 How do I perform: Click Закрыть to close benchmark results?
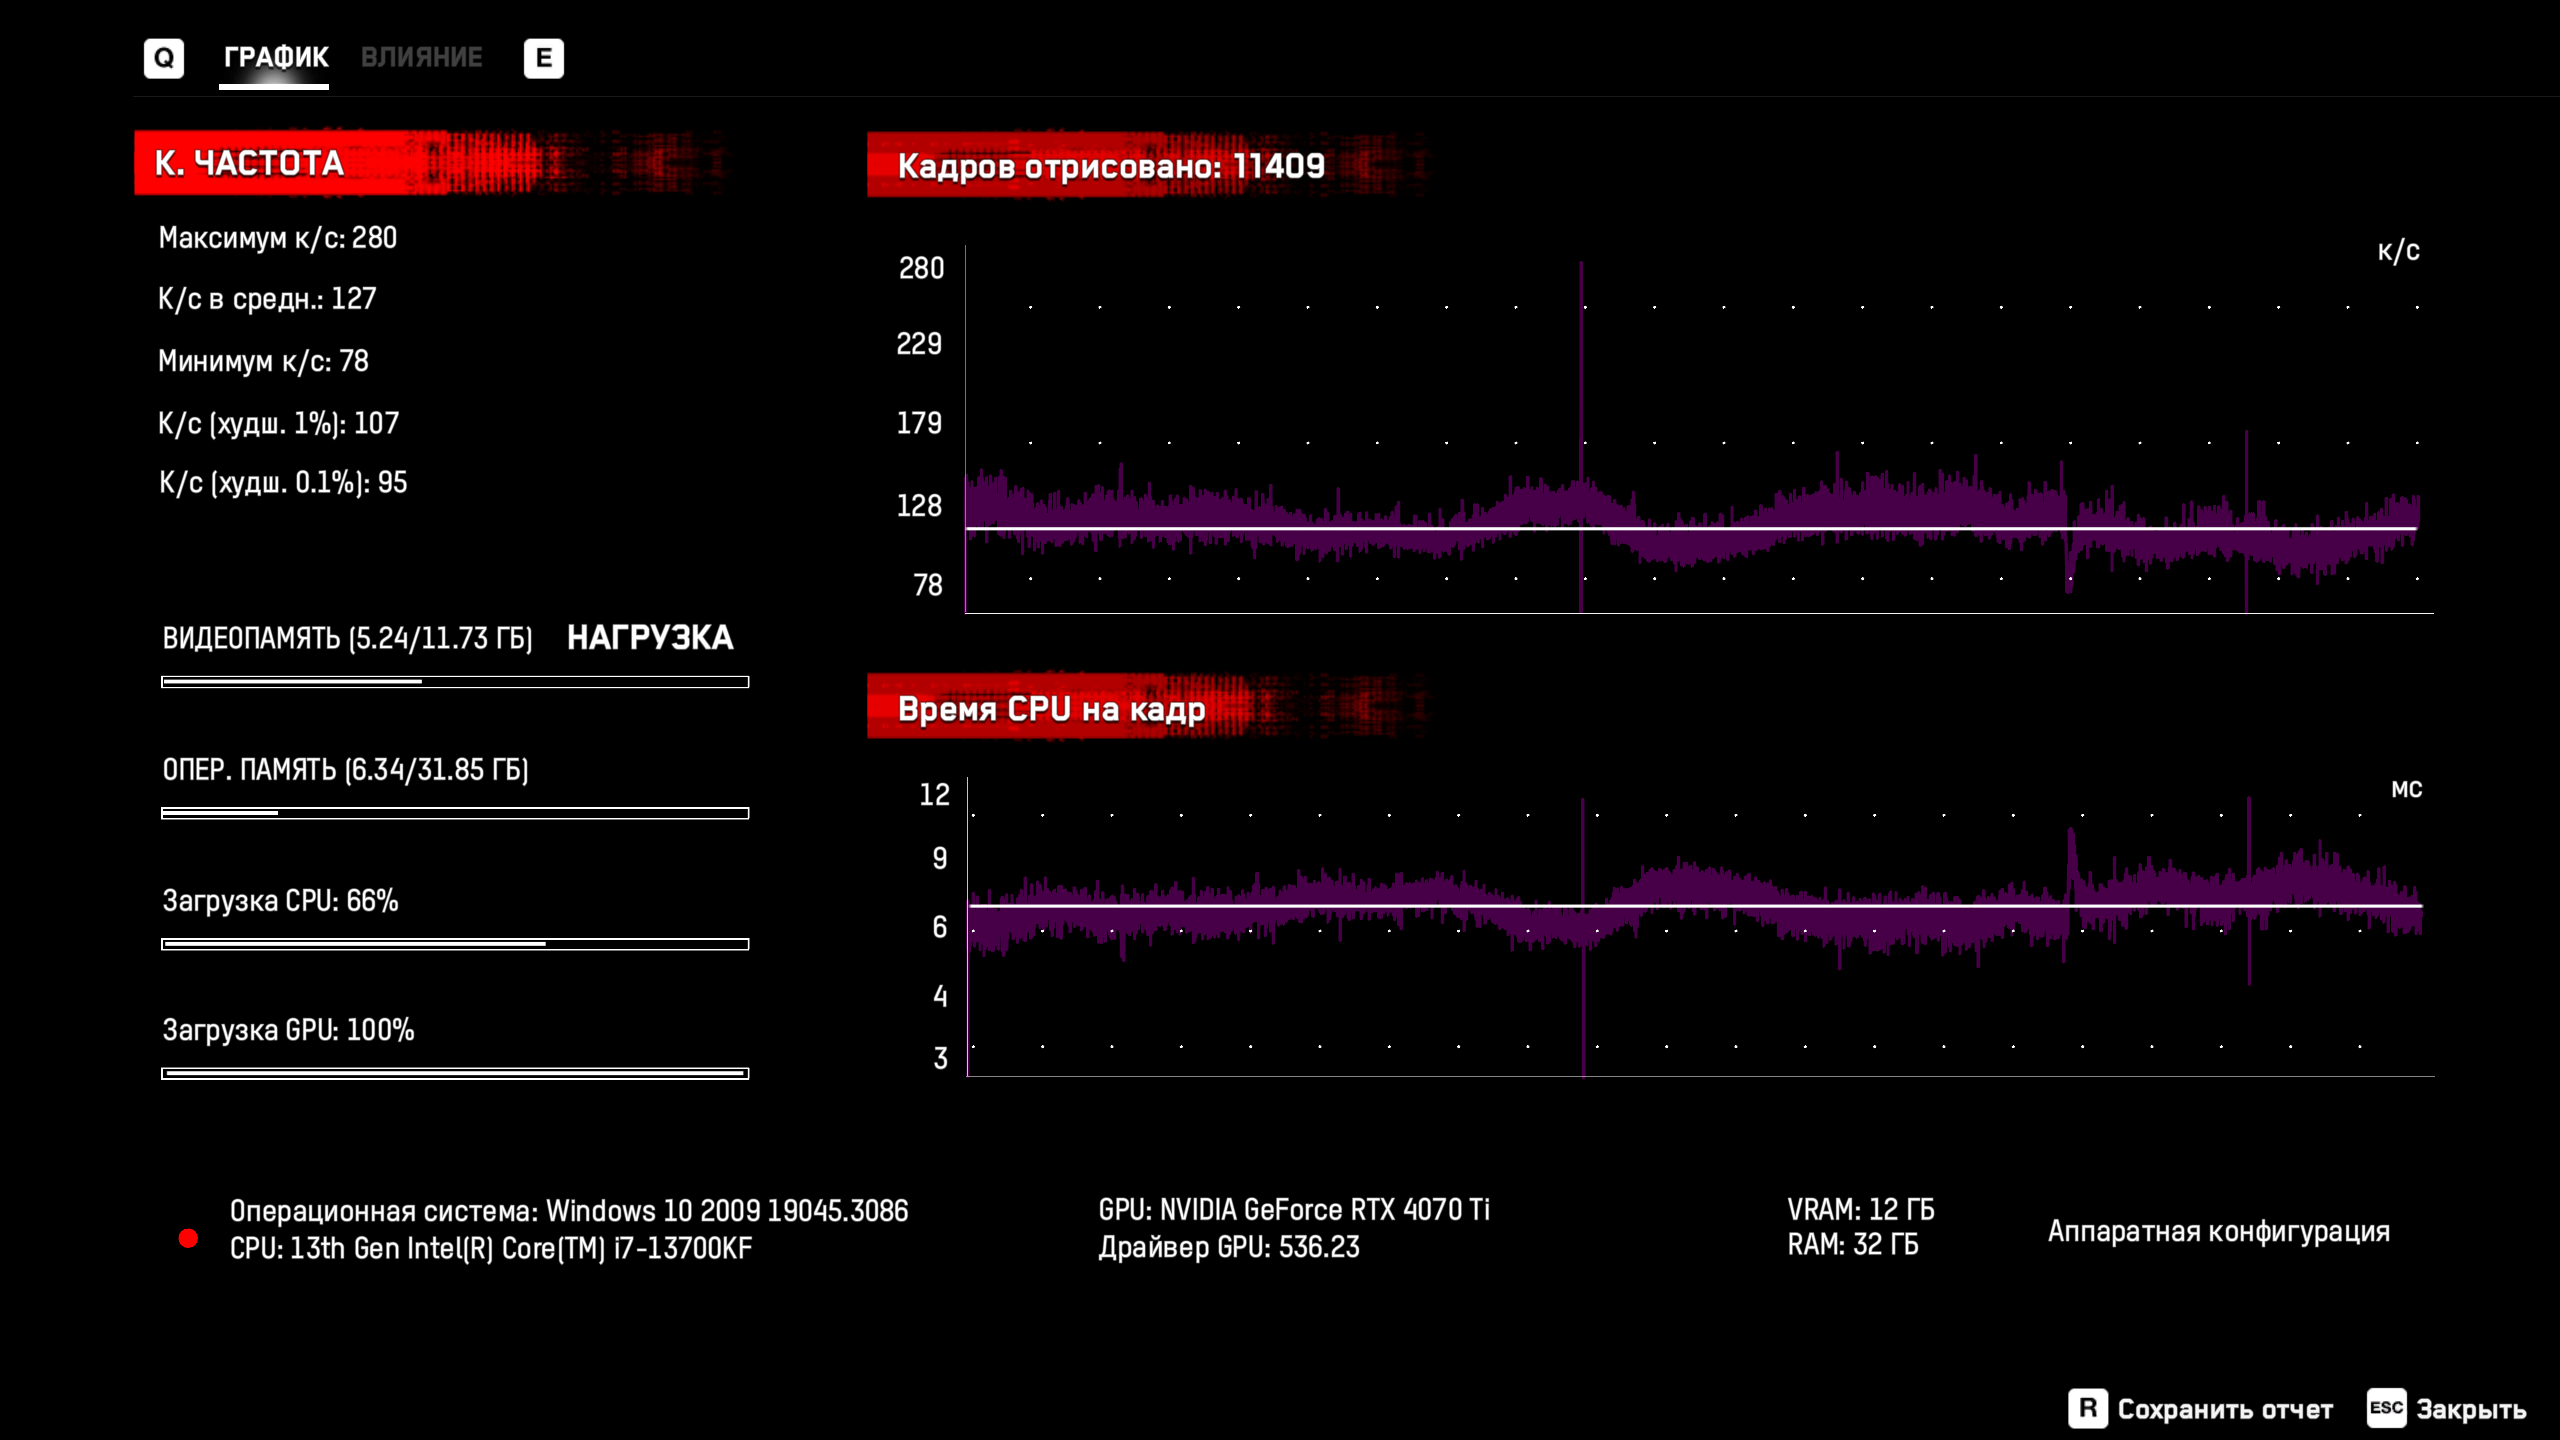click(2471, 1409)
